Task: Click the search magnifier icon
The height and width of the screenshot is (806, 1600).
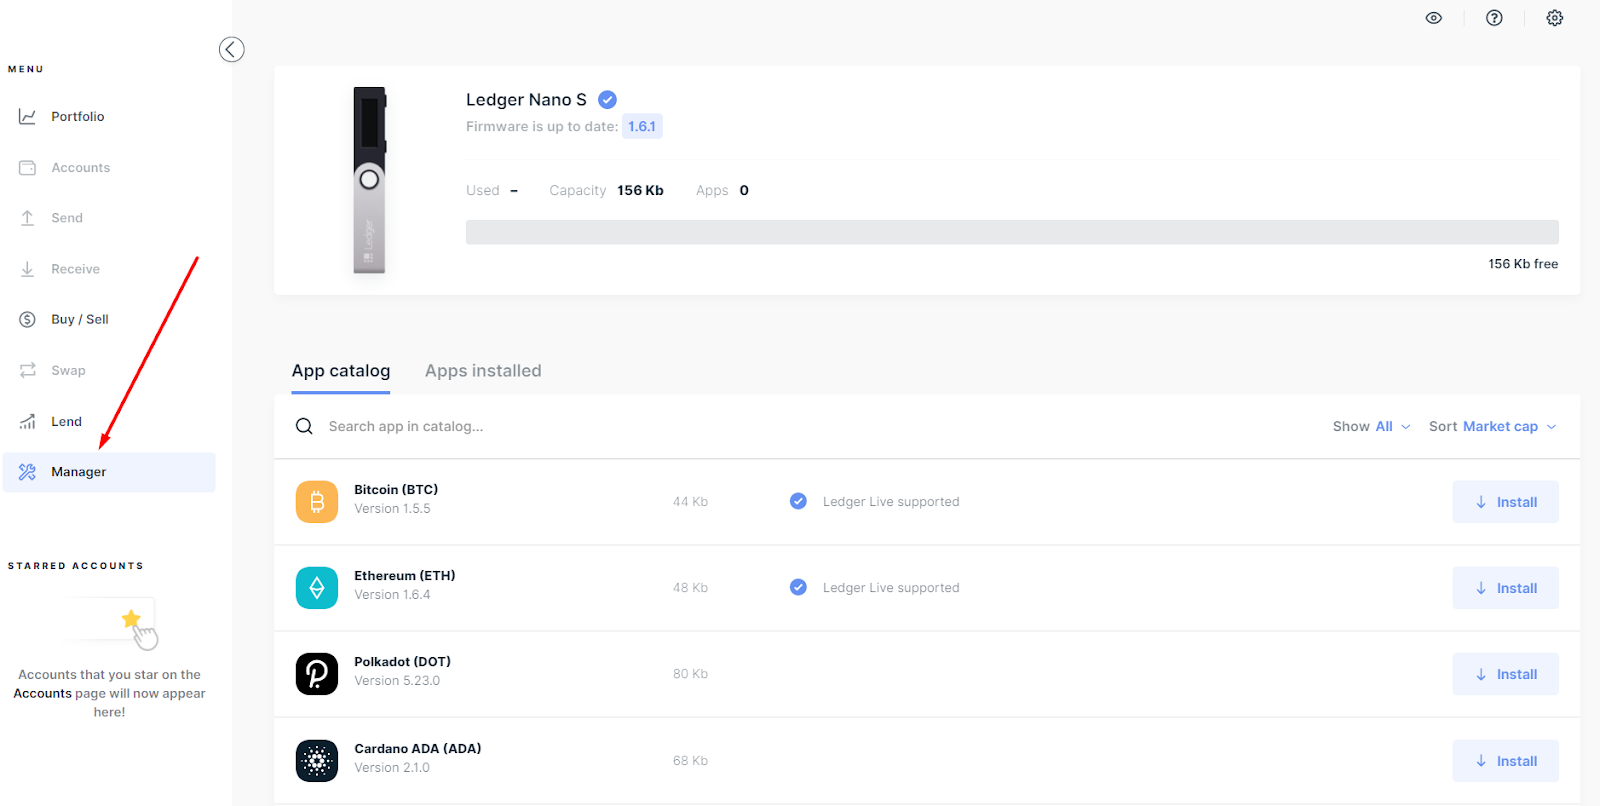Action: [304, 426]
